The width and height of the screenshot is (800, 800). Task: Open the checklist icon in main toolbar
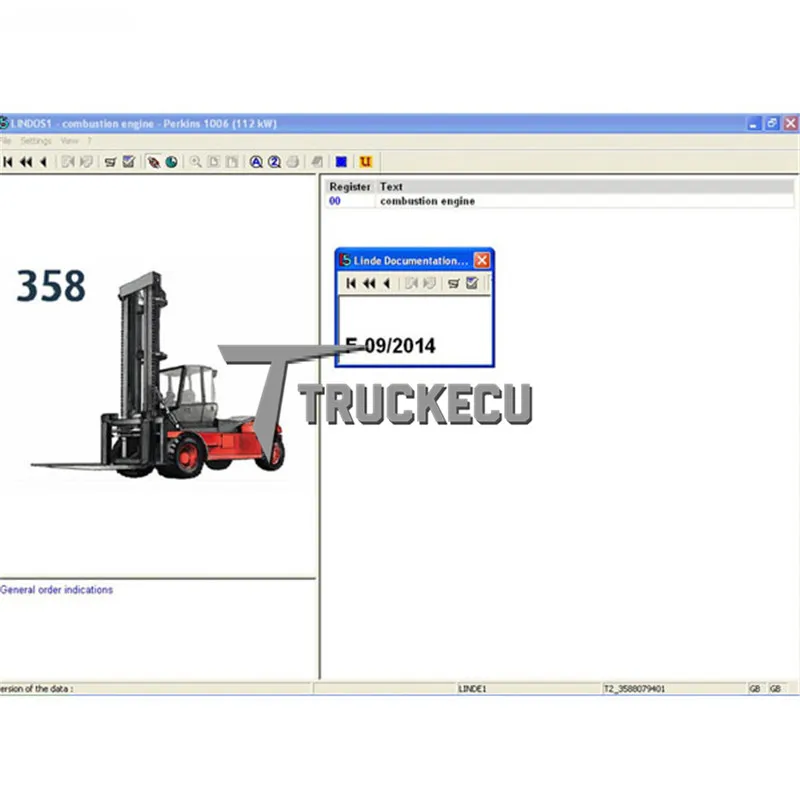pyautogui.click(x=129, y=162)
